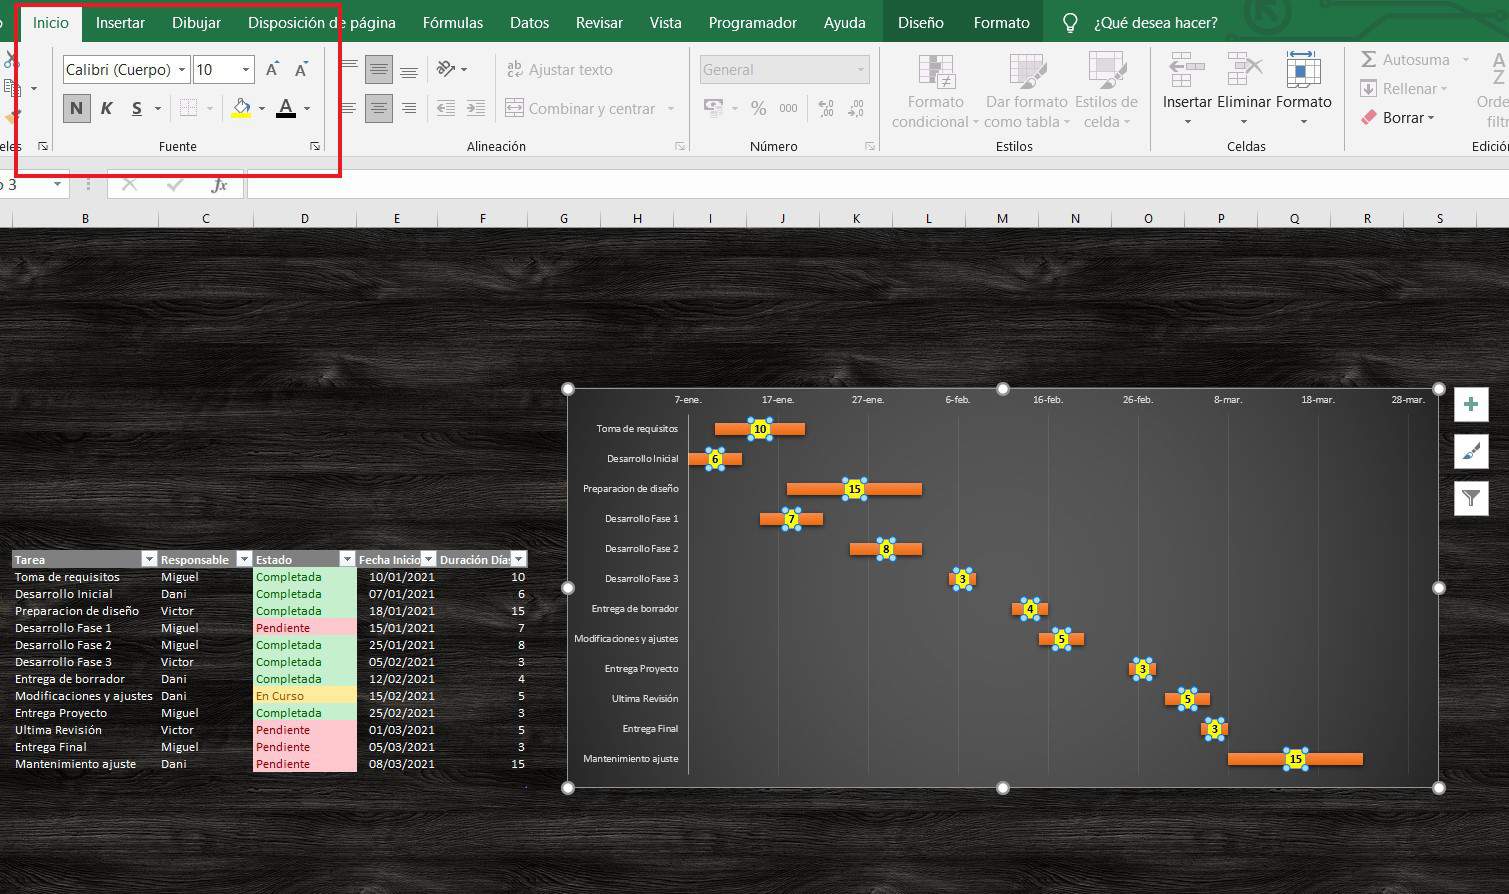Go to the Diseño tab
1509x894 pixels.
[920, 22]
